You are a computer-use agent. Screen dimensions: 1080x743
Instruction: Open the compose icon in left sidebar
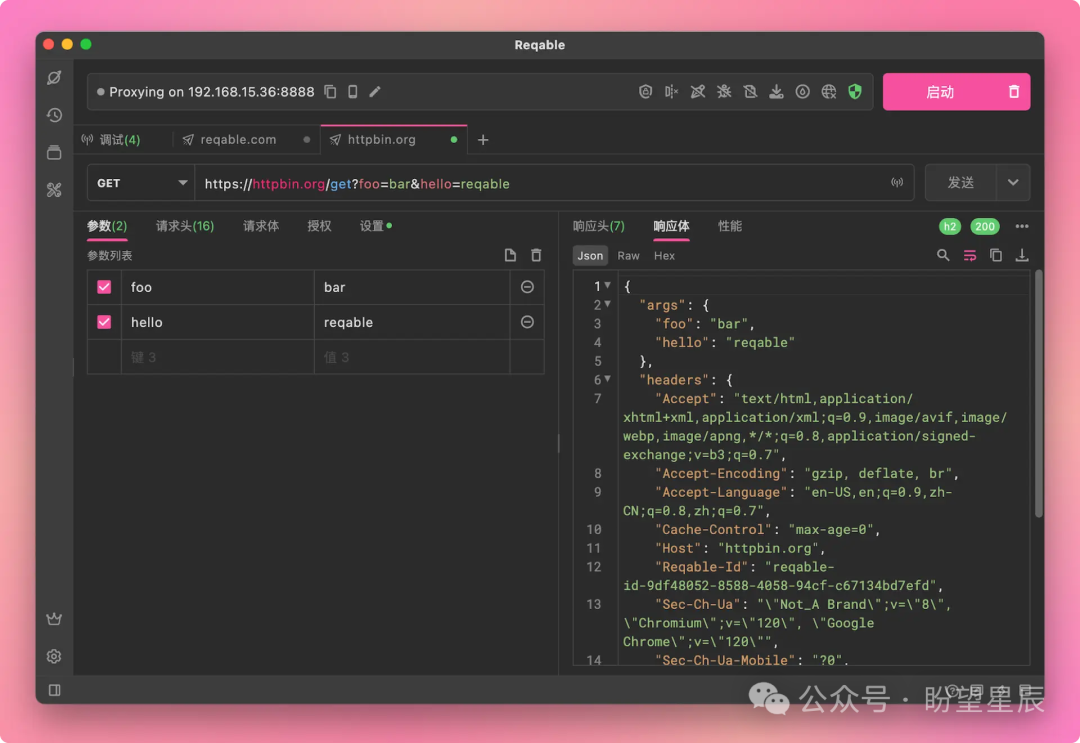tap(54, 78)
